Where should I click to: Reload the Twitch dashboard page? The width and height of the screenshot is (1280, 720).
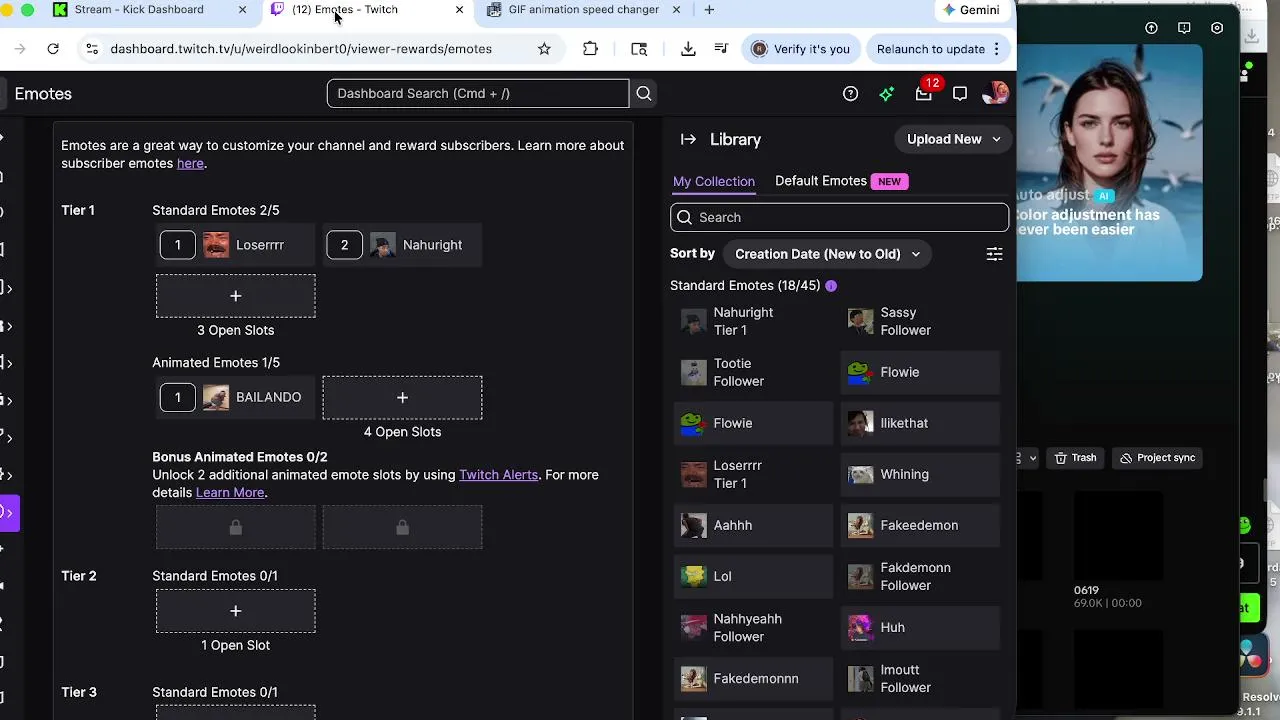[53, 49]
